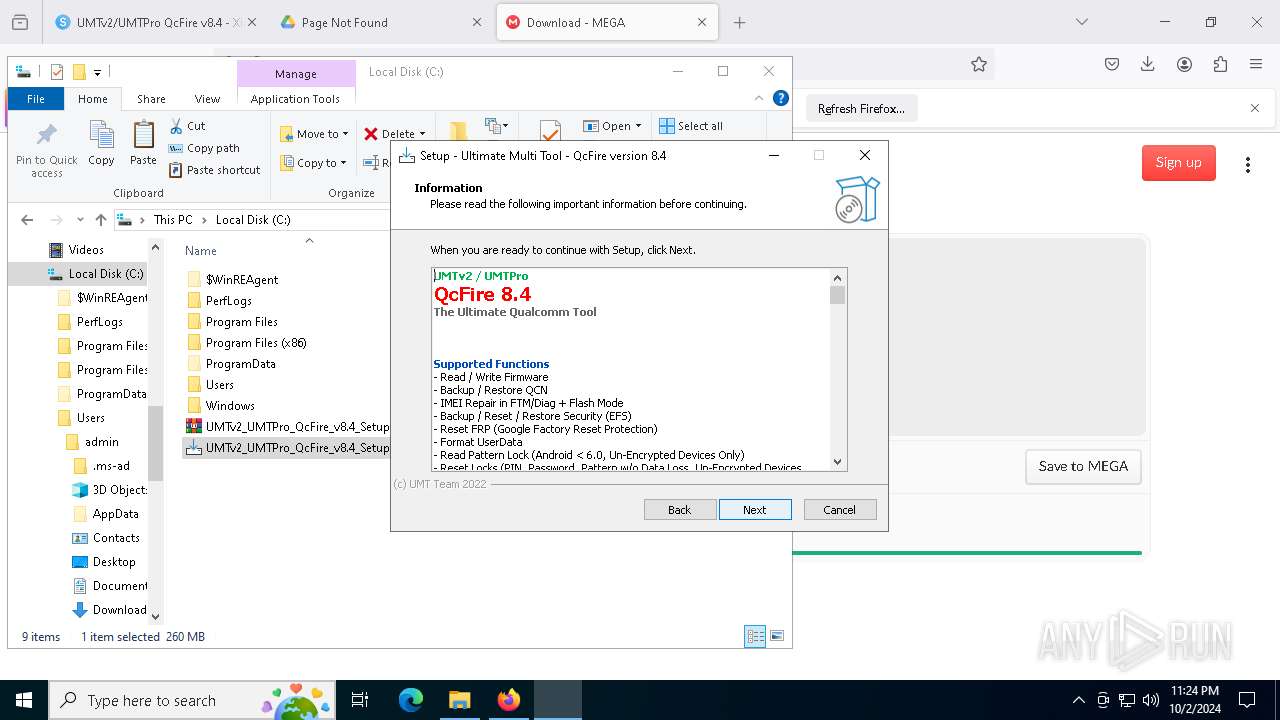Open Firefox extensions puzzle icon
1280x720 pixels.
[x=1220, y=64]
